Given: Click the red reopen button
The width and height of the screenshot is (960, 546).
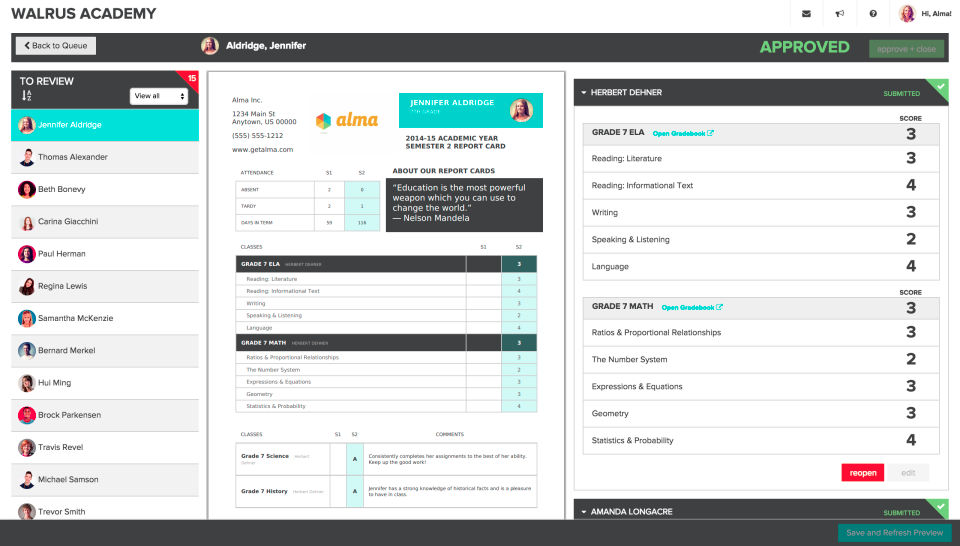Looking at the screenshot, I should click(x=863, y=473).
